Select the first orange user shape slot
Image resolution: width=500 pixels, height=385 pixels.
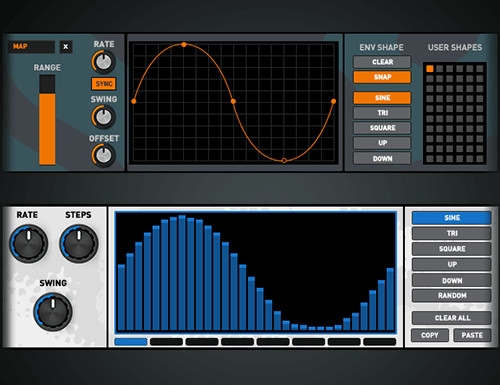430,69
